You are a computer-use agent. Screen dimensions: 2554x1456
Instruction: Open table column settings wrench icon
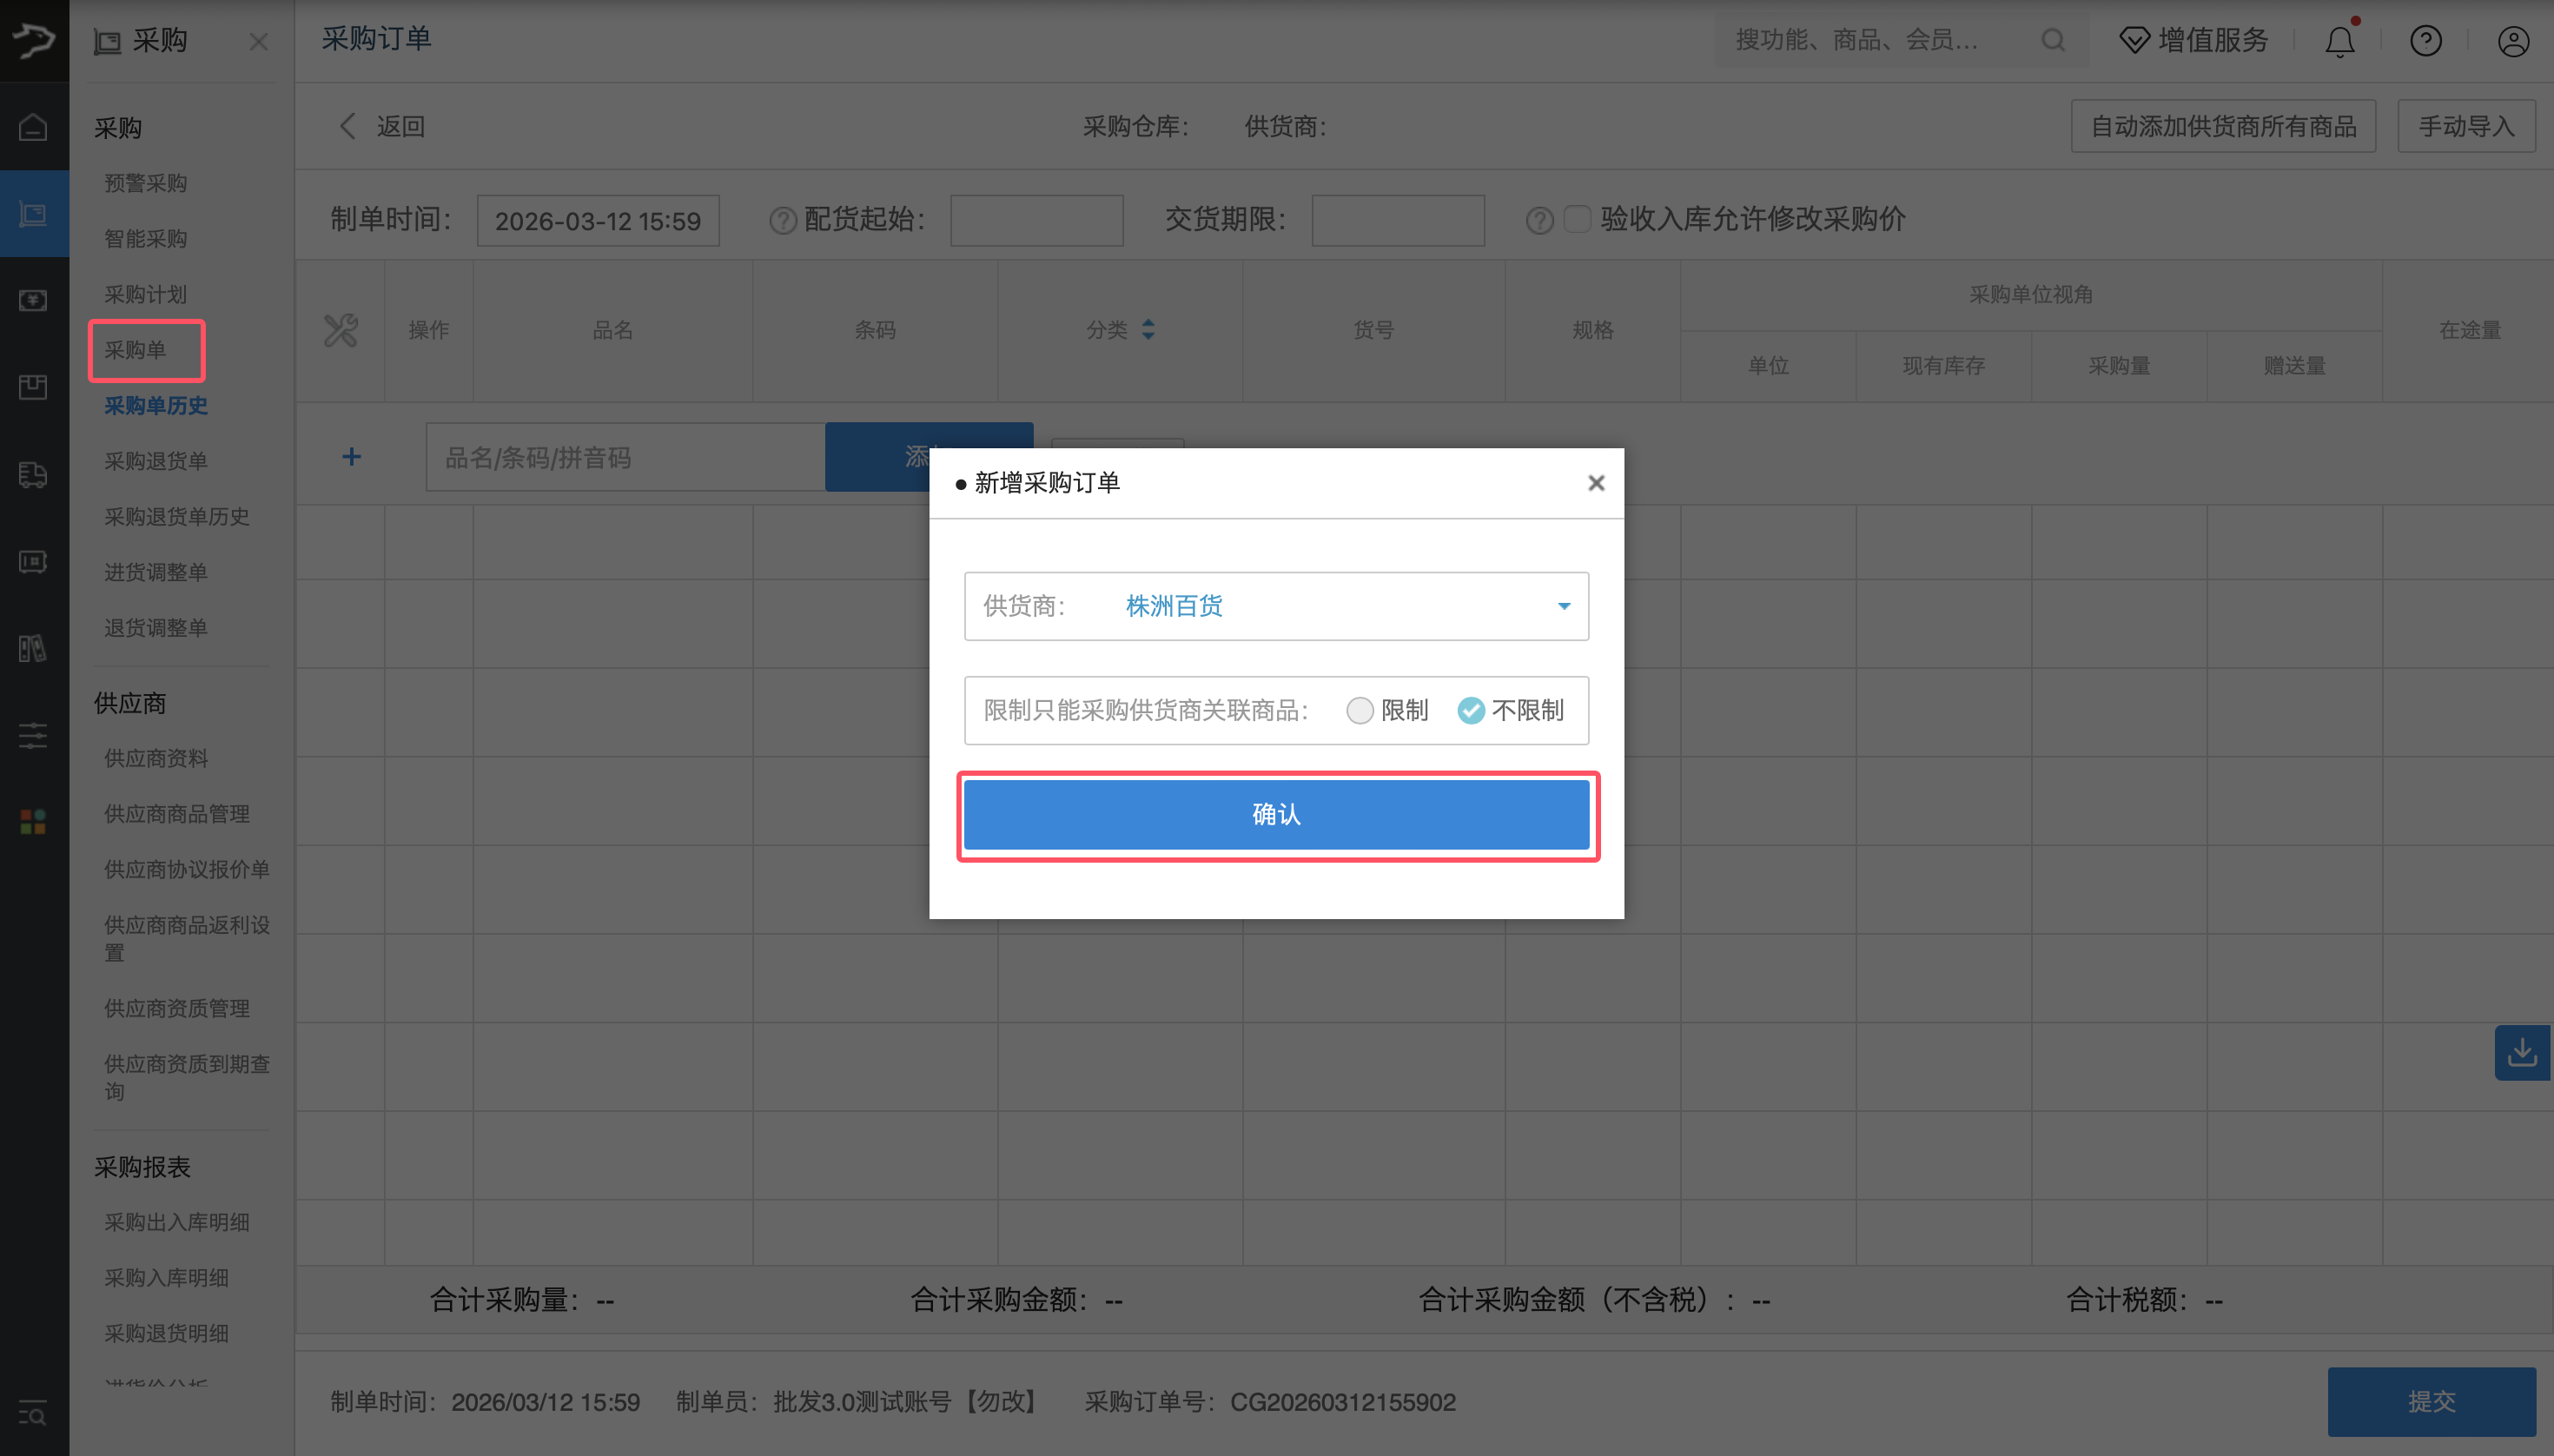point(340,330)
